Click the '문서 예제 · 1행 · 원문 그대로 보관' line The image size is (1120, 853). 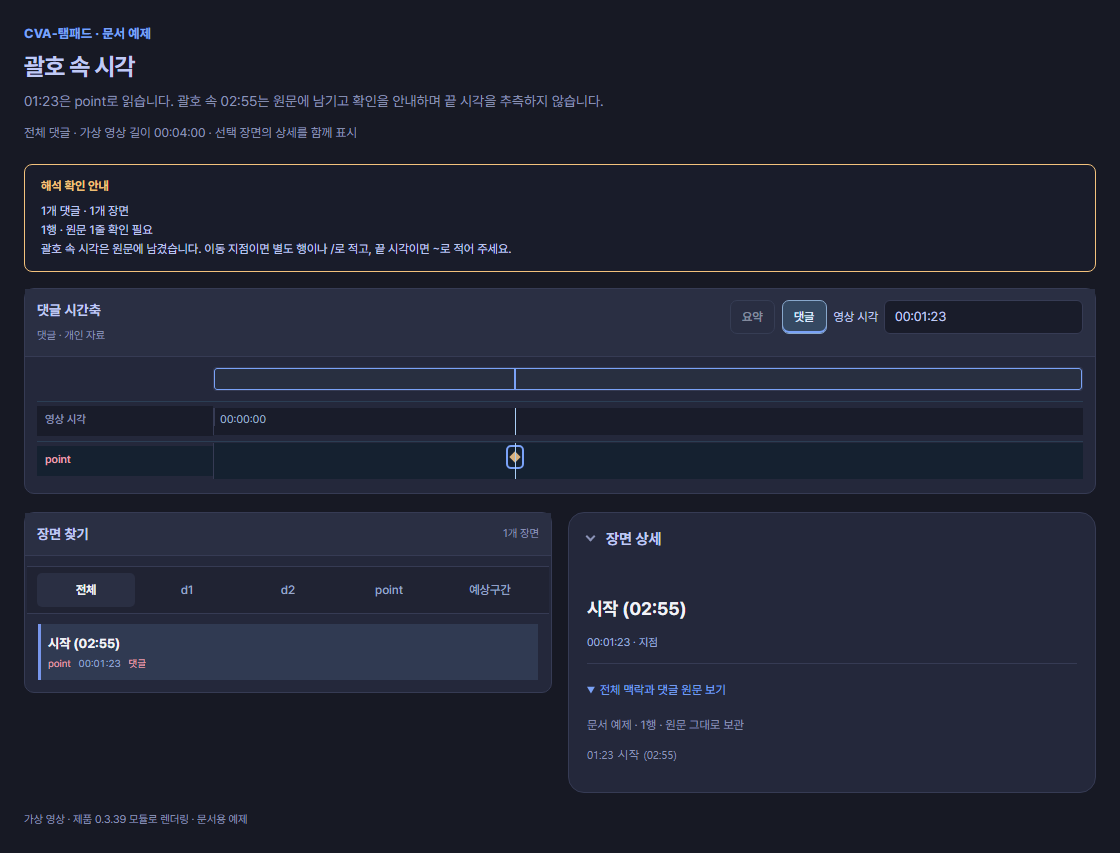tap(665, 724)
